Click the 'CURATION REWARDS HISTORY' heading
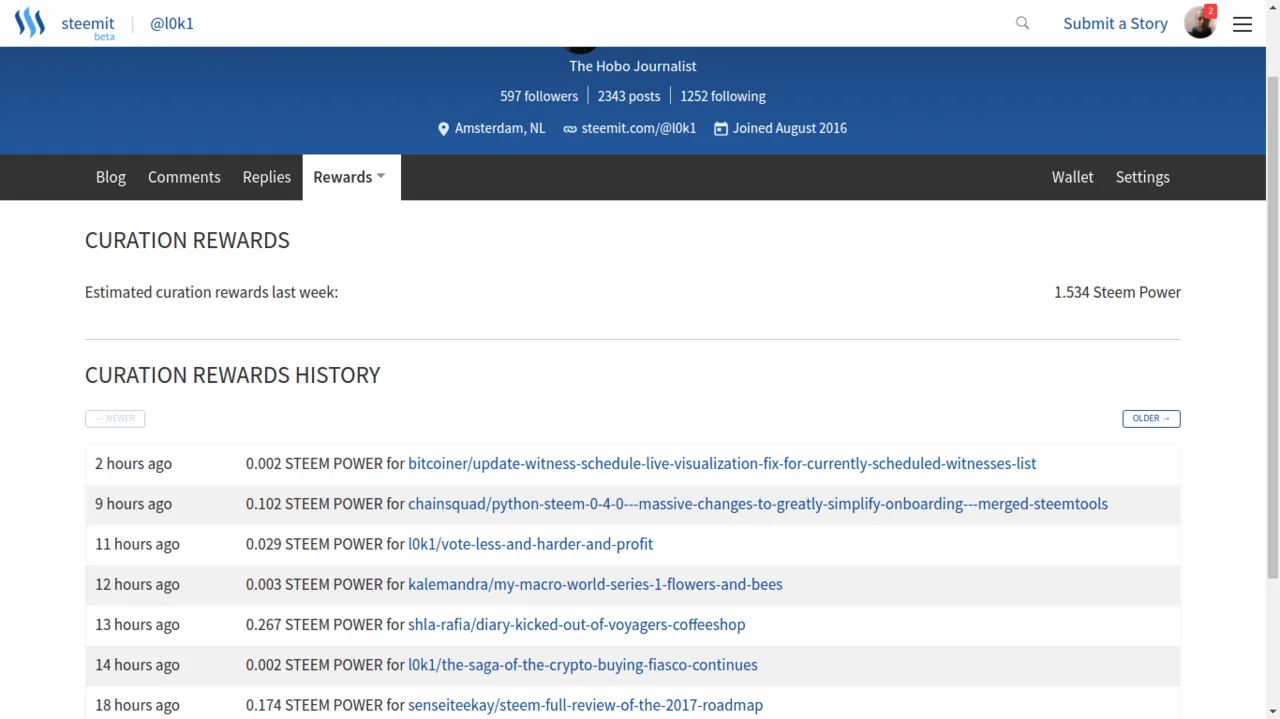The width and height of the screenshot is (1280, 719). click(233, 375)
